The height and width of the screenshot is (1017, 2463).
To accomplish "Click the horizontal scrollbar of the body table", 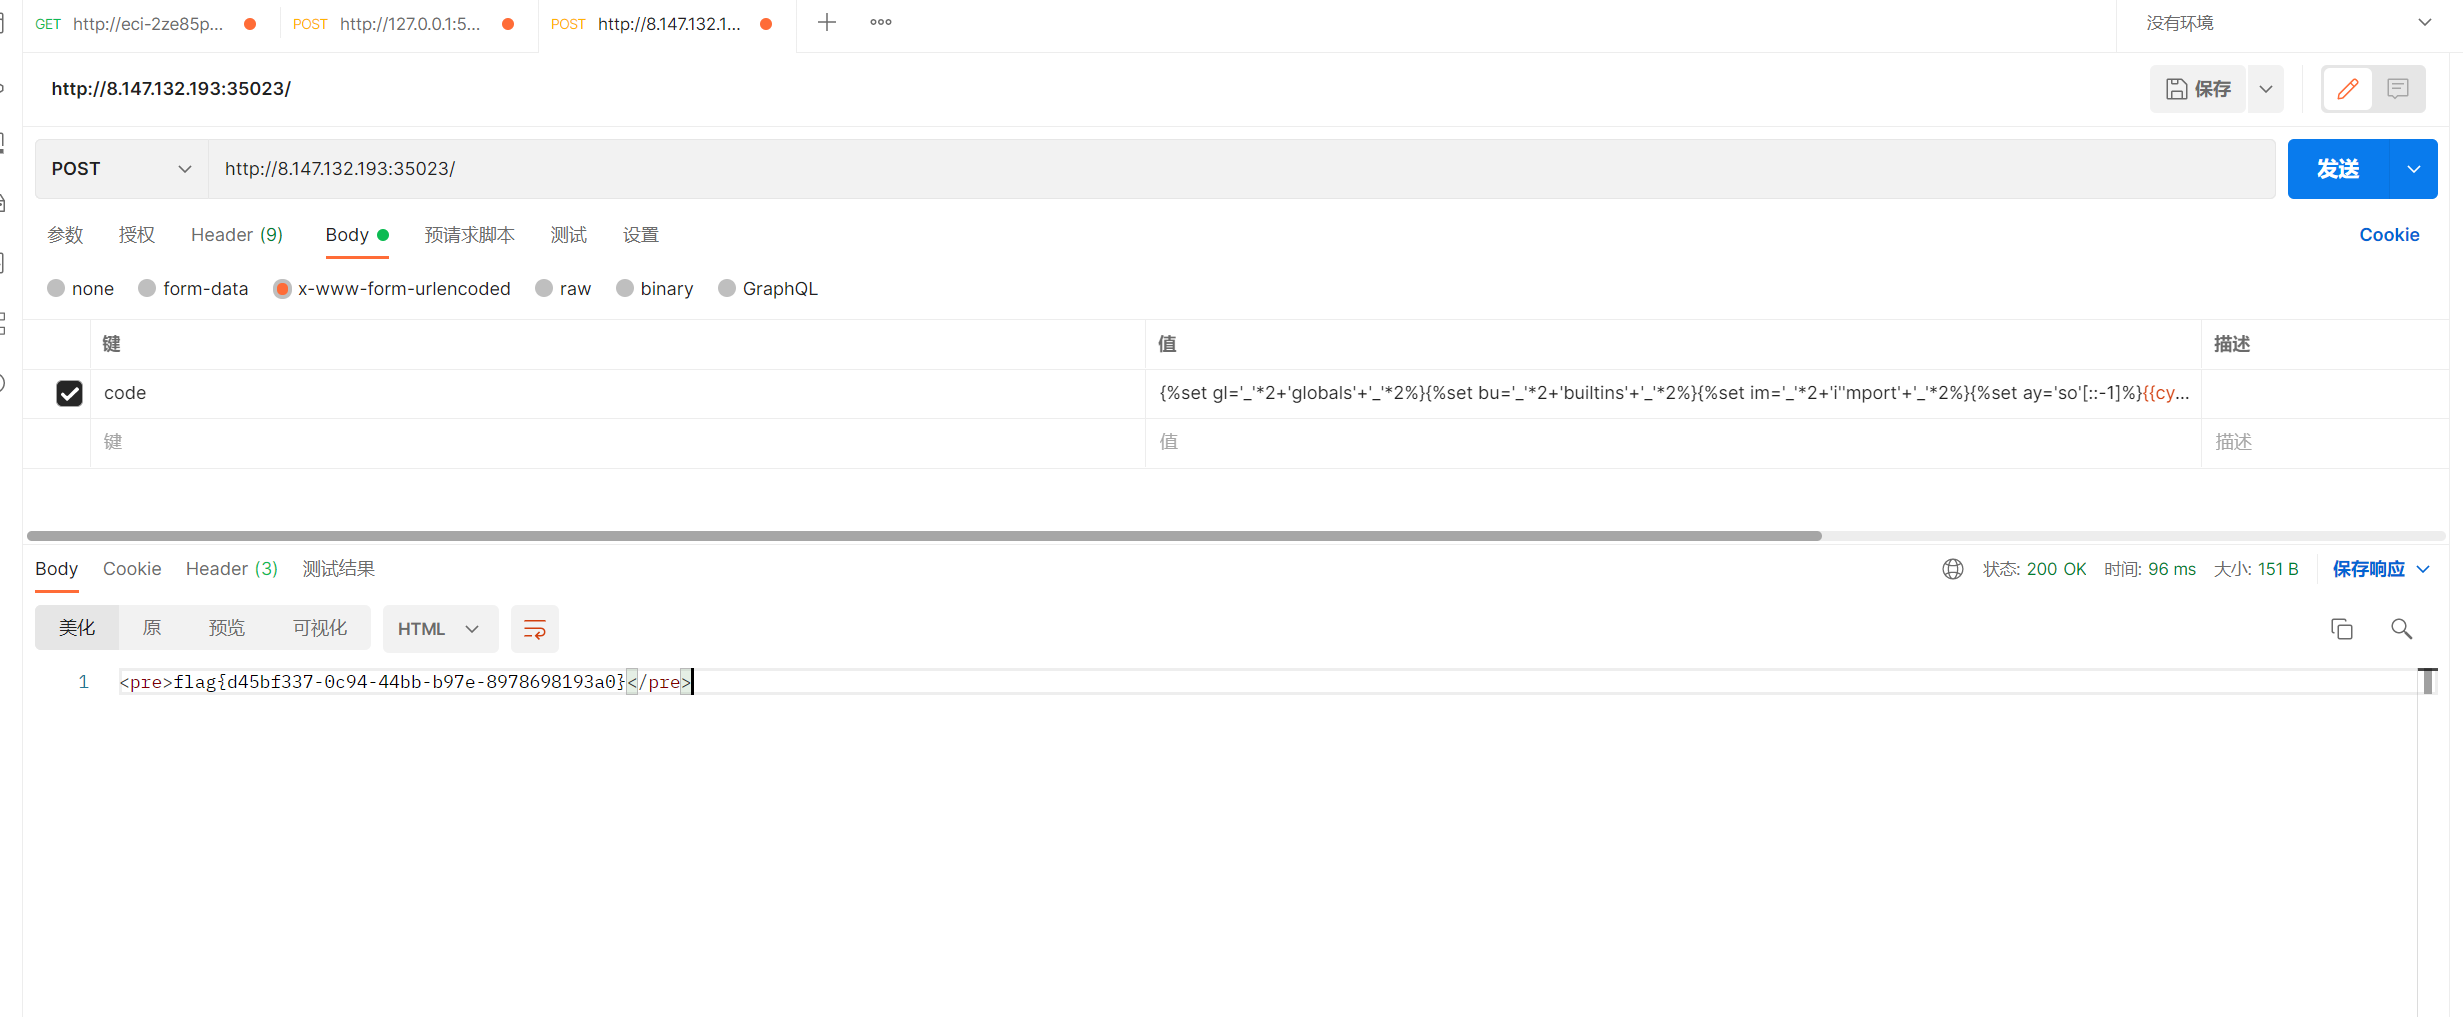I will click(924, 536).
